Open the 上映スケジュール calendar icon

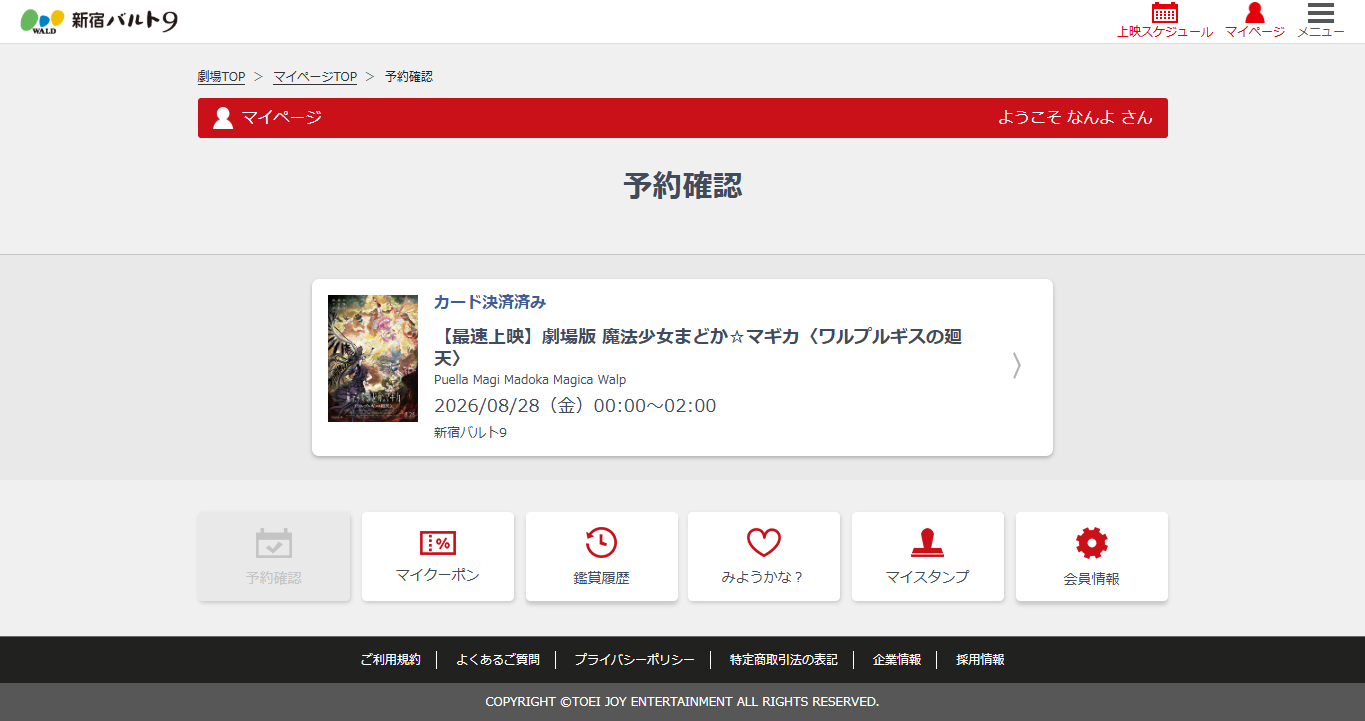click(x=1165, y=13)
